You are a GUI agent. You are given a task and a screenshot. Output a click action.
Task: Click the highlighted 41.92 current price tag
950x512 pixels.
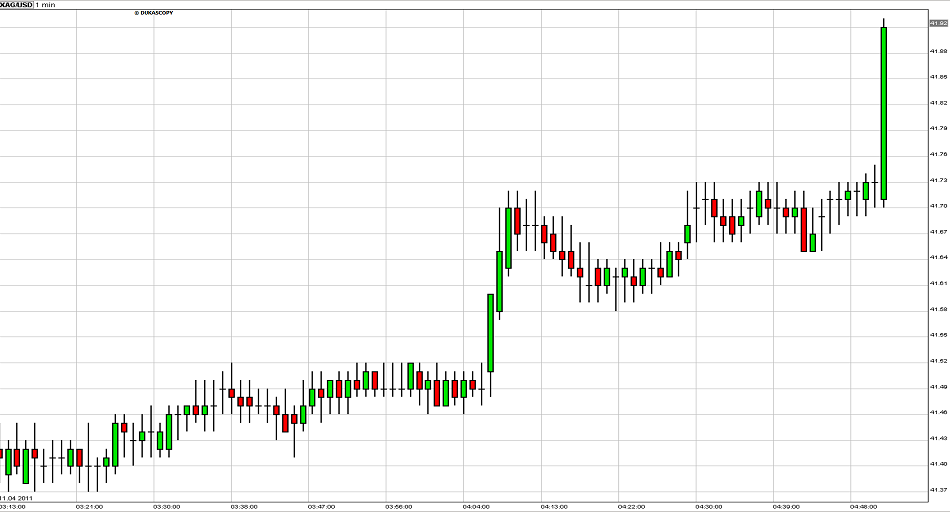click(x=937, y=22)
